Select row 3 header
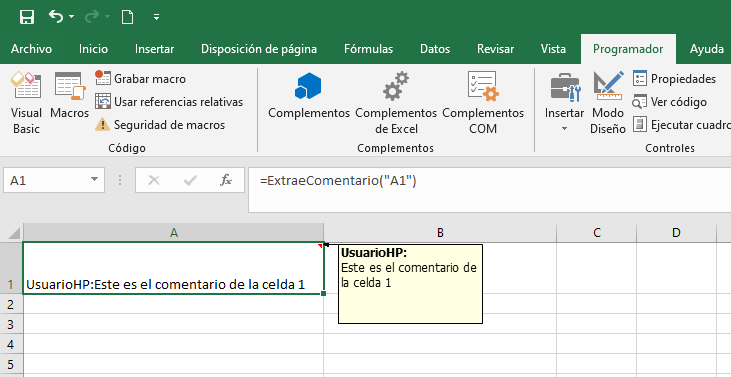Viewport: 731px width, 377px height. click(11, 324)
